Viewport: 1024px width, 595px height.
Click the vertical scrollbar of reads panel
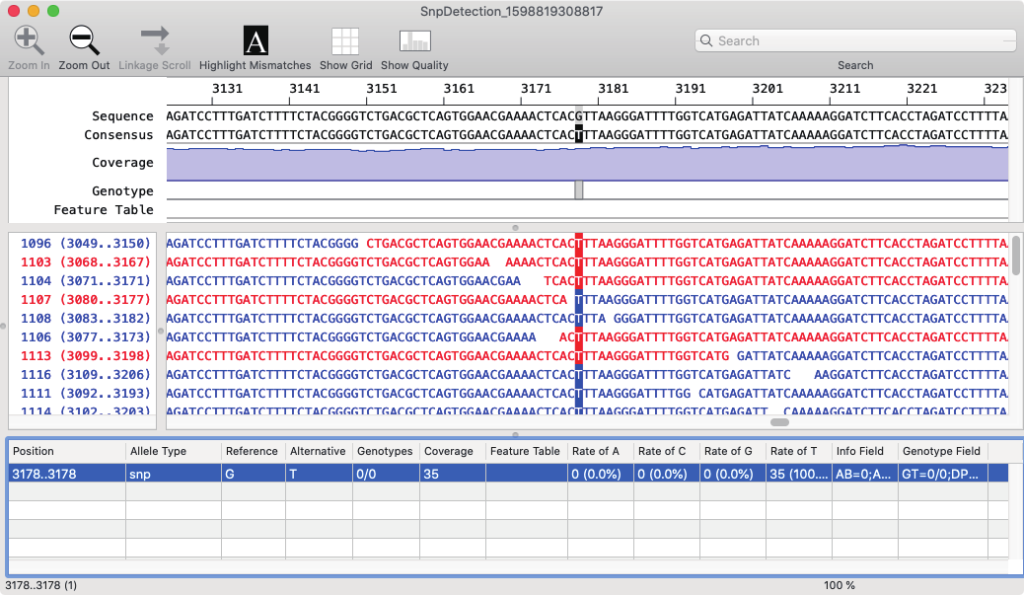(x=1016, y=255)
